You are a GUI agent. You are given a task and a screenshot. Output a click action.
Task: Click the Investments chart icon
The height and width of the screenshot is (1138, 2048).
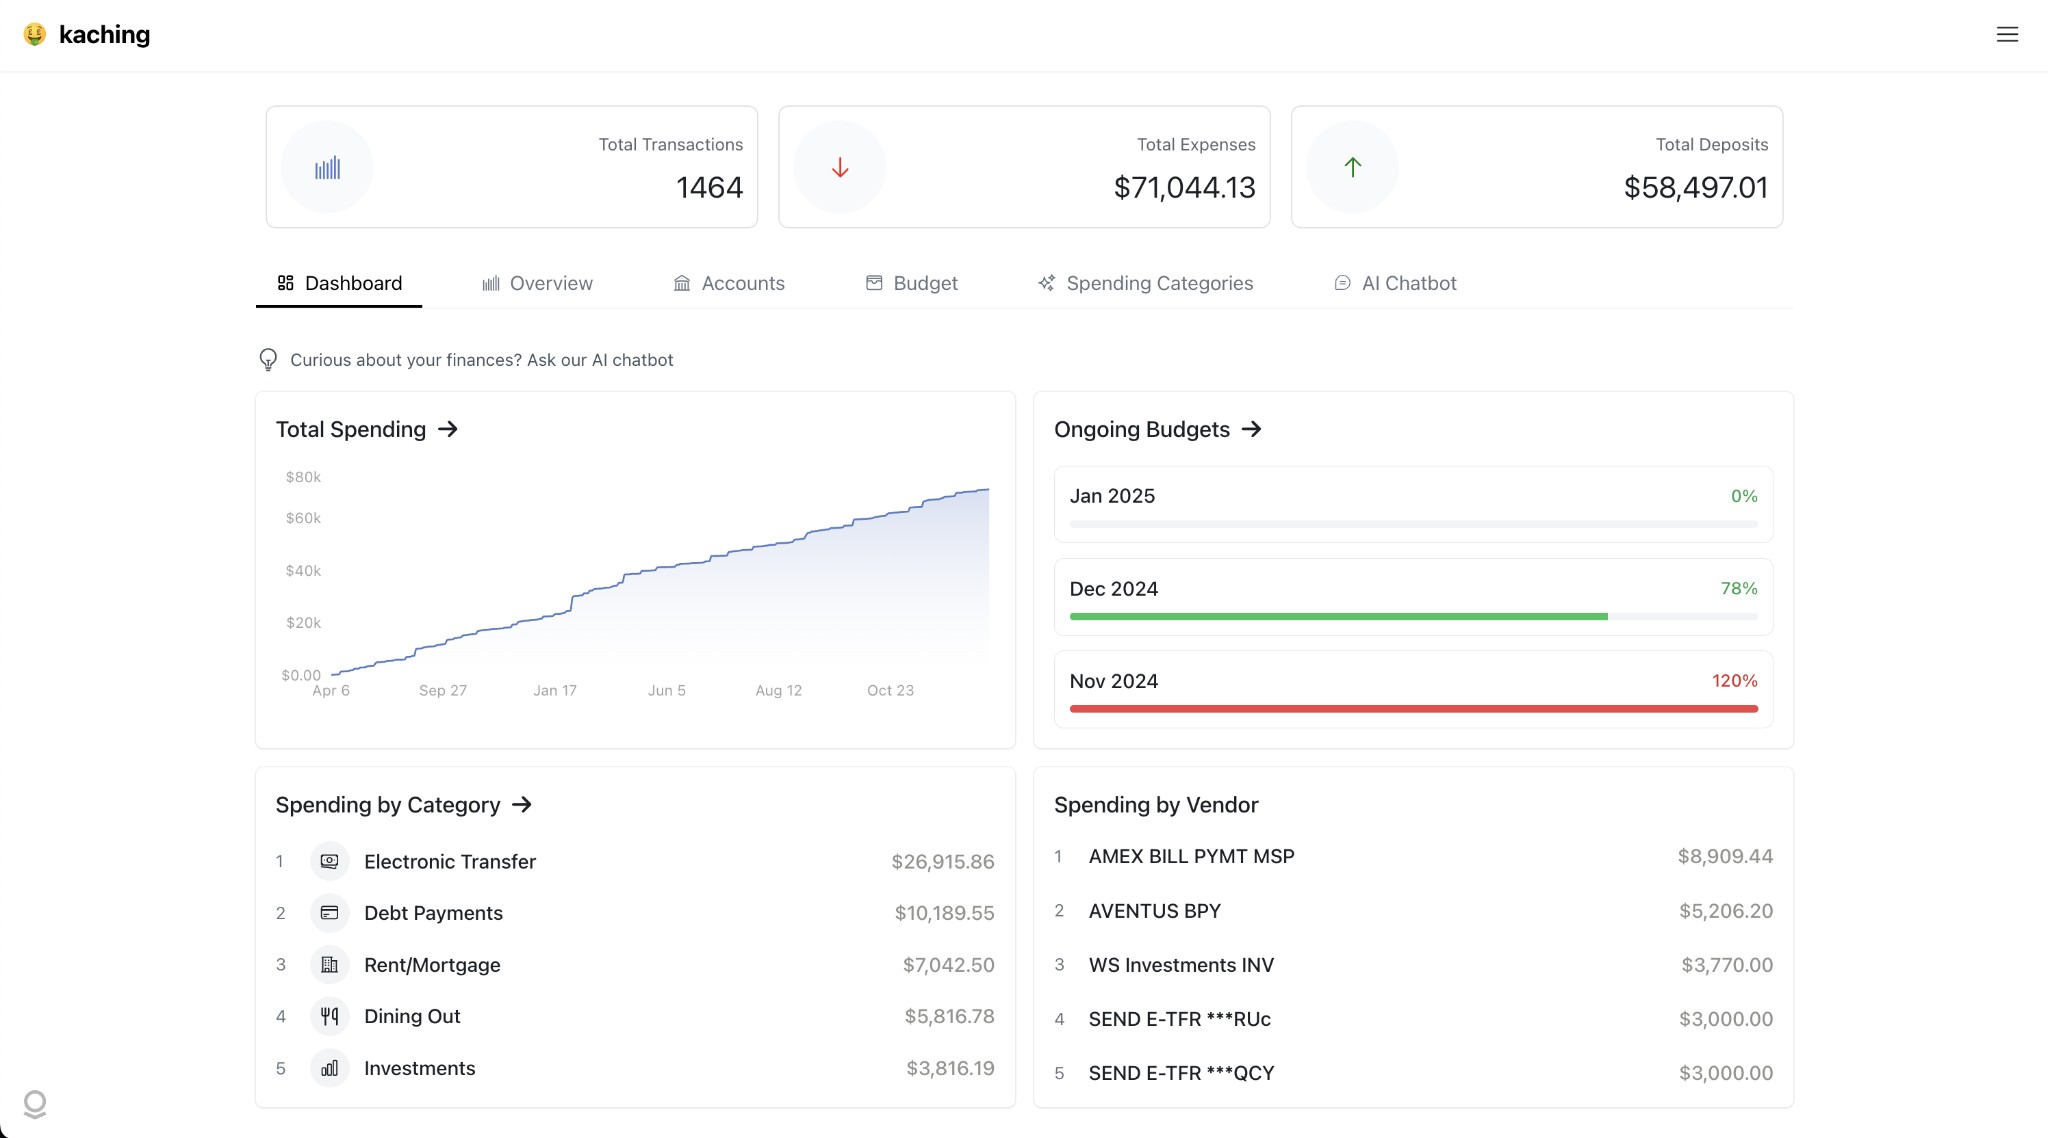[x=329, y=1069]
